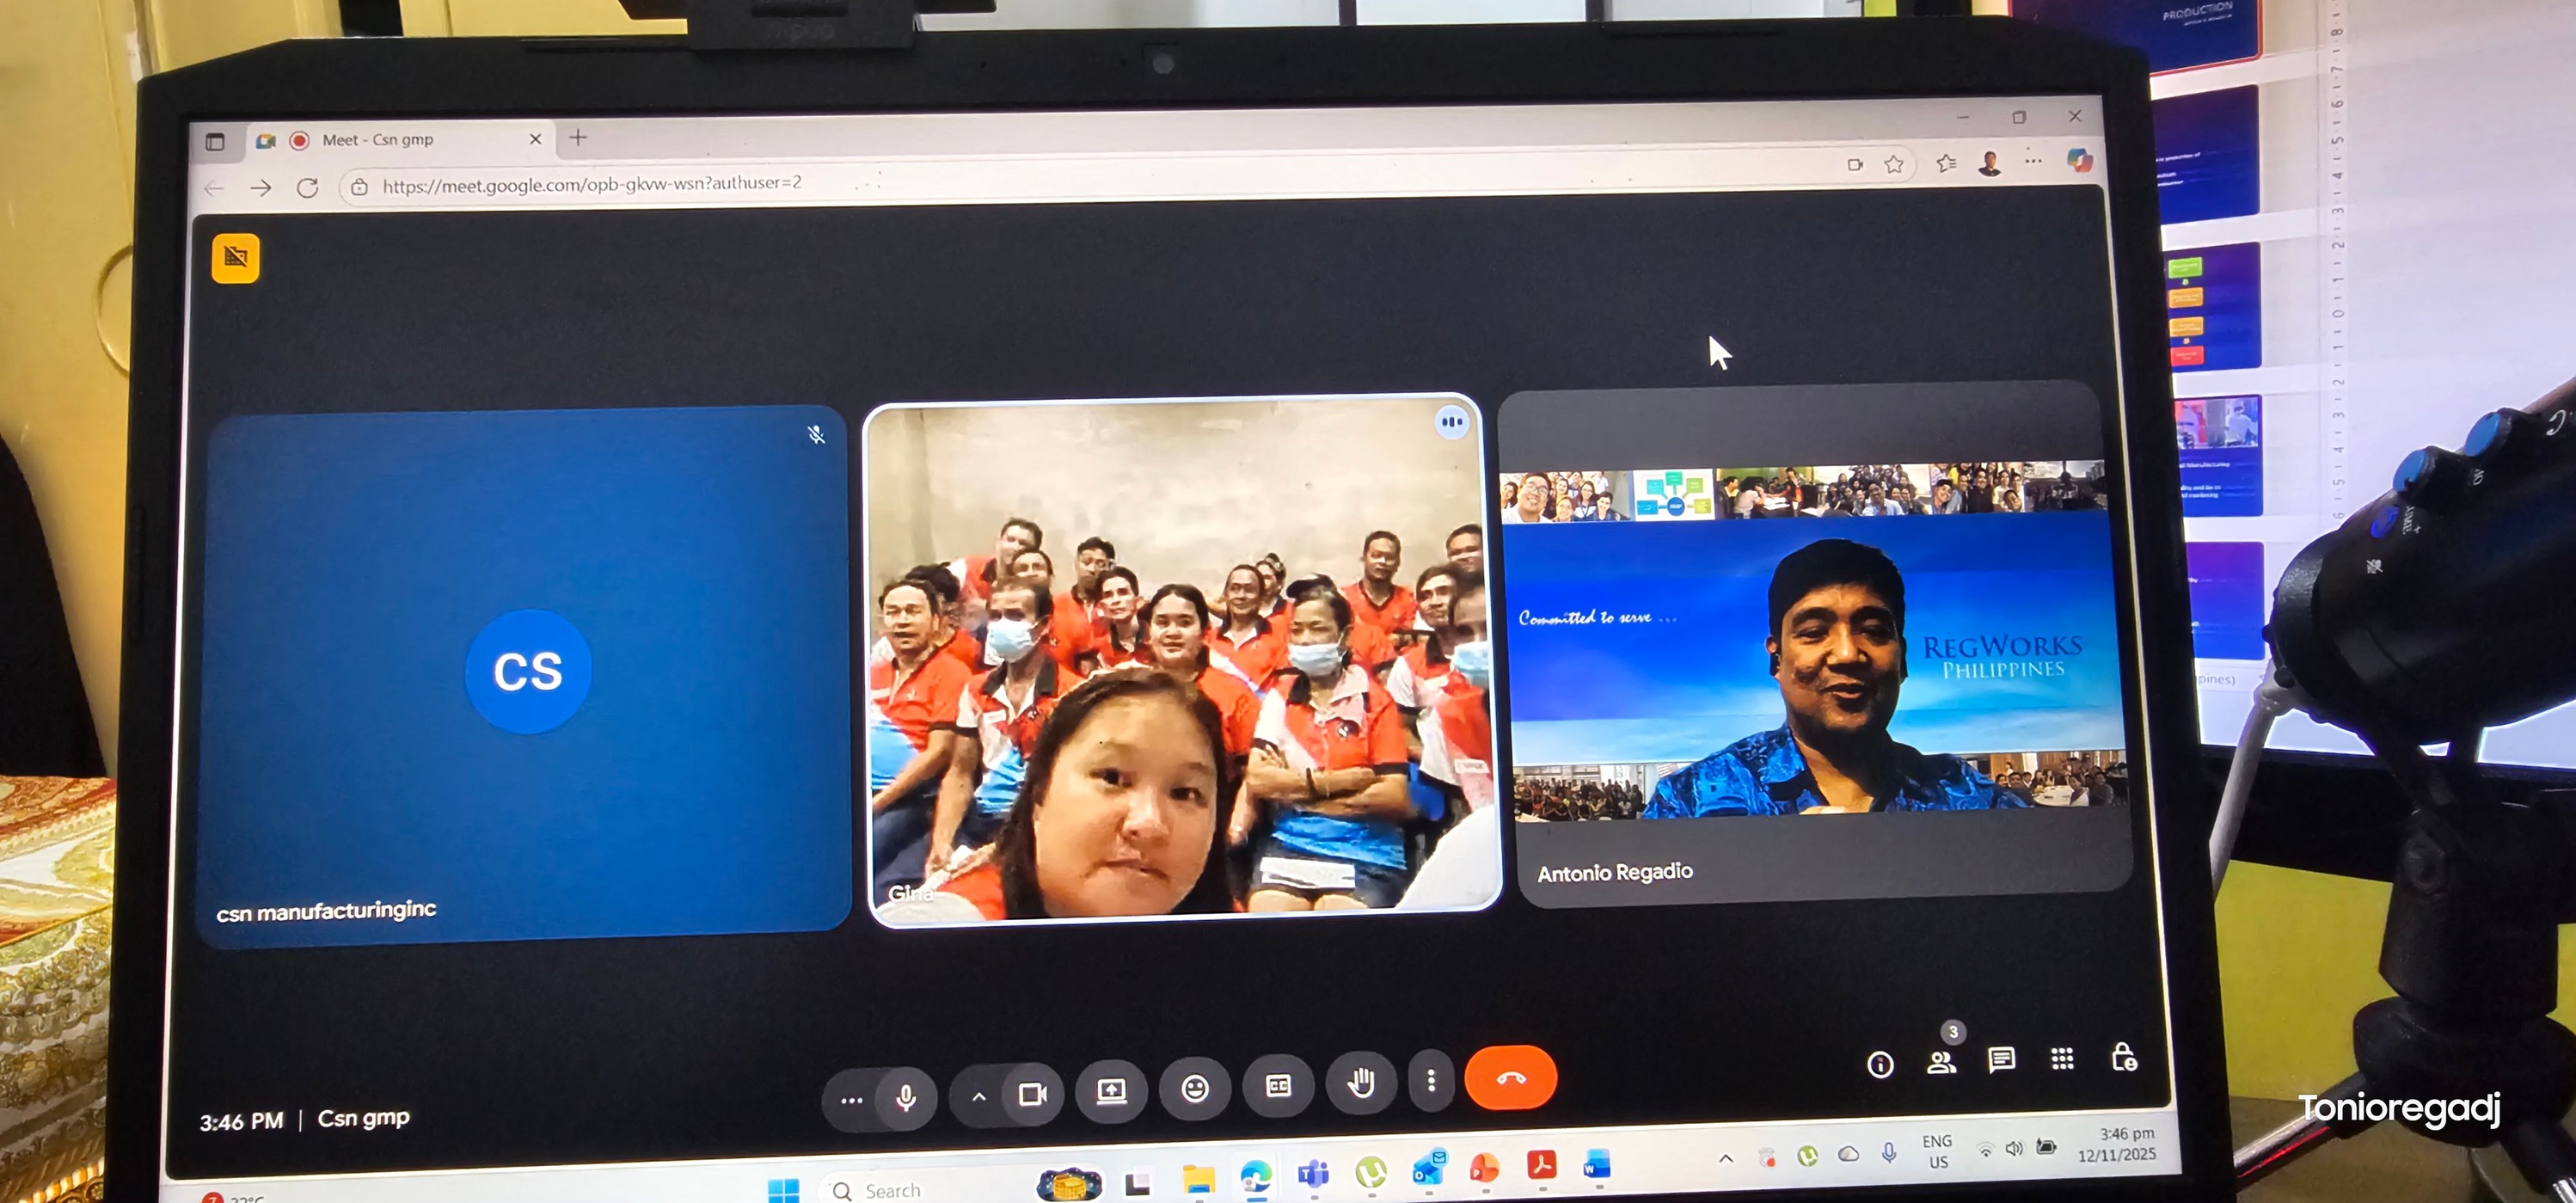2576x1203 pixels.
Task: Open a new browser tab
Action: (x=577, y=137)
